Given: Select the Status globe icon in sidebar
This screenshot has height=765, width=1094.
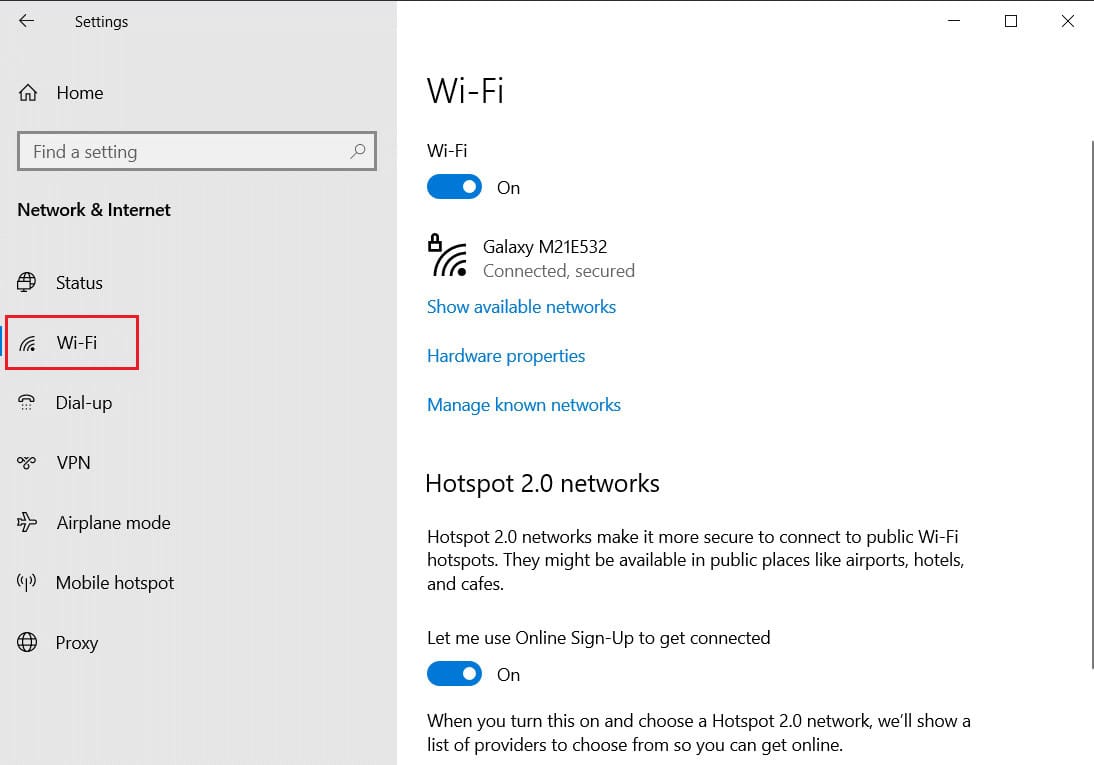Looking at the screenshot, I should (x=27, y=283).
